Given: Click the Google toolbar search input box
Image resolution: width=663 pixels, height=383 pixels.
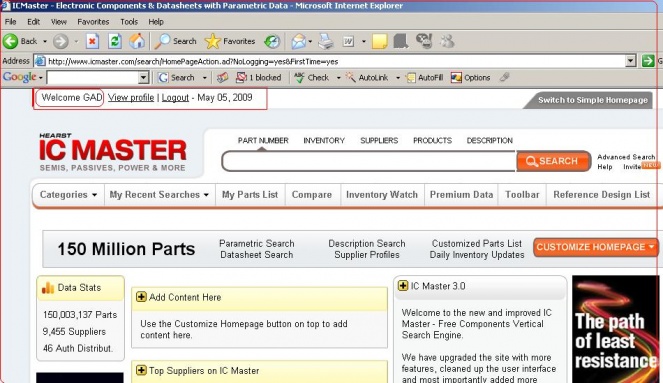Looking at the screenshot, I should coord(93,78).
